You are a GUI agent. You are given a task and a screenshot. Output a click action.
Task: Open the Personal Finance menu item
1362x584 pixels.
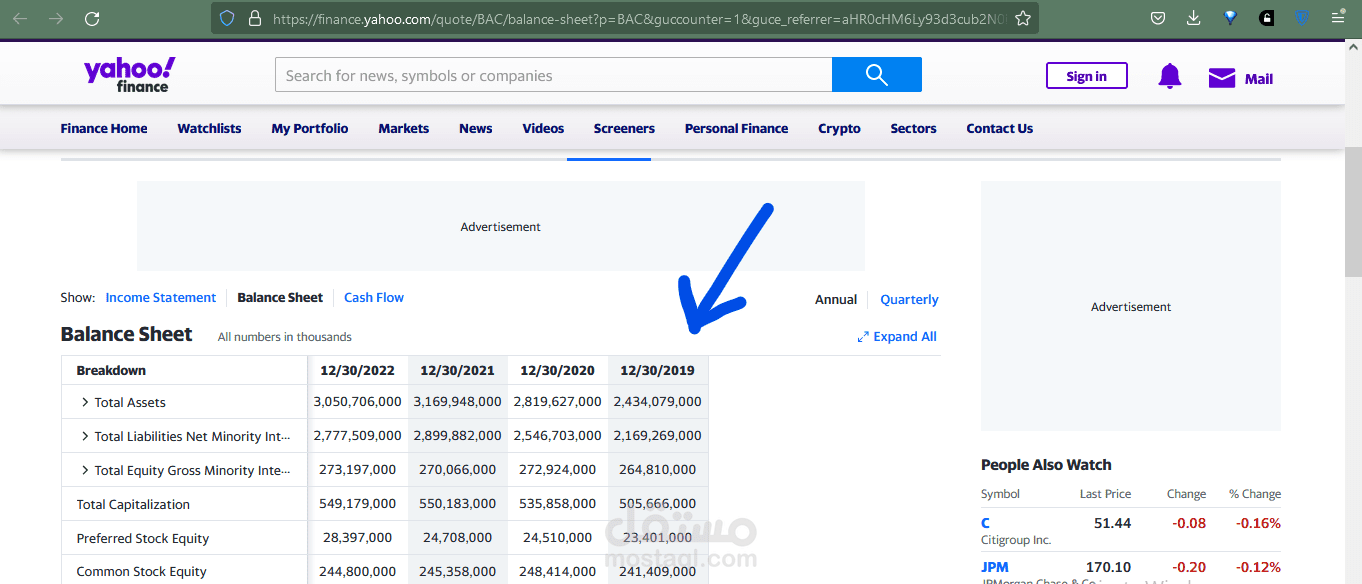[736, 128]
